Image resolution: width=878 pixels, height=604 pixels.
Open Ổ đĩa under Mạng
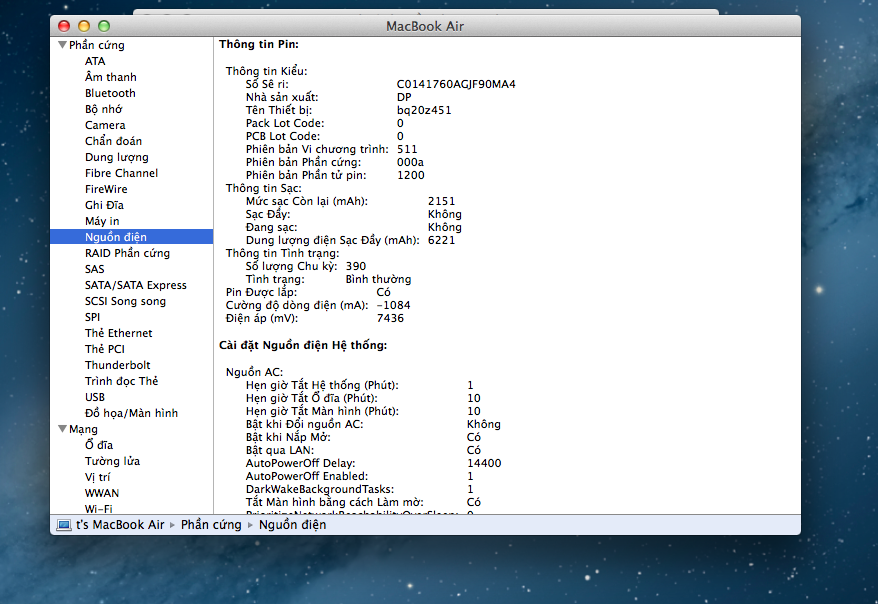99,445
